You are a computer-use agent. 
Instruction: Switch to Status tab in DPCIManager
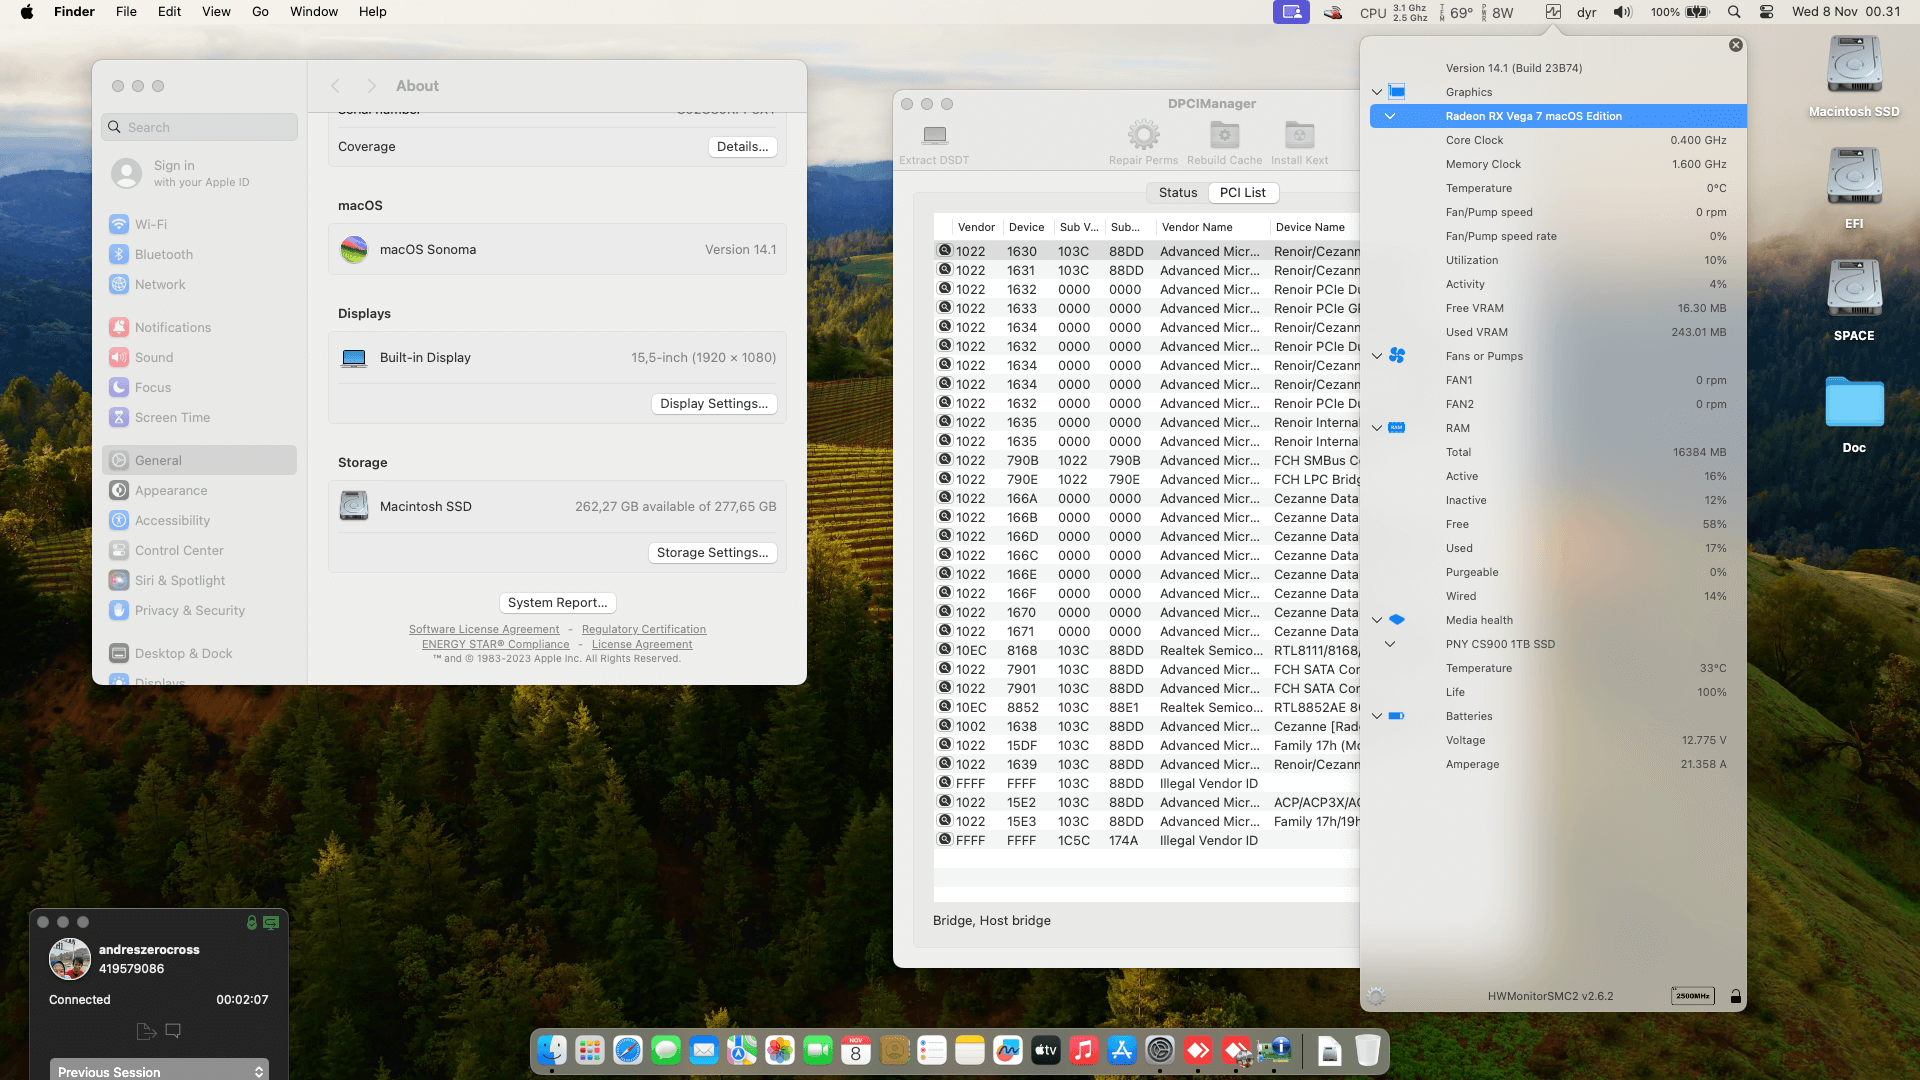[x=1178, y=193]
